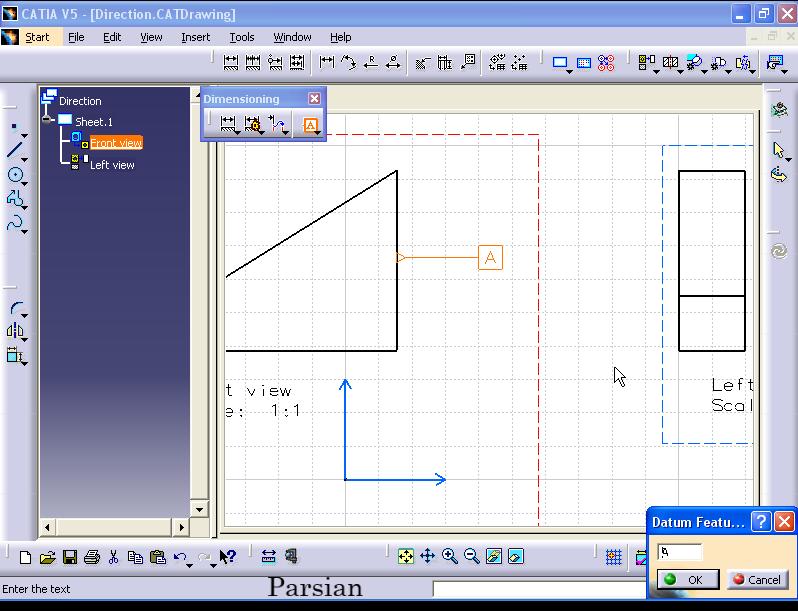Collapse the Sheet.1 tree node
The width and height of the screenshot is (798, 611).
[x=48, y=120]
